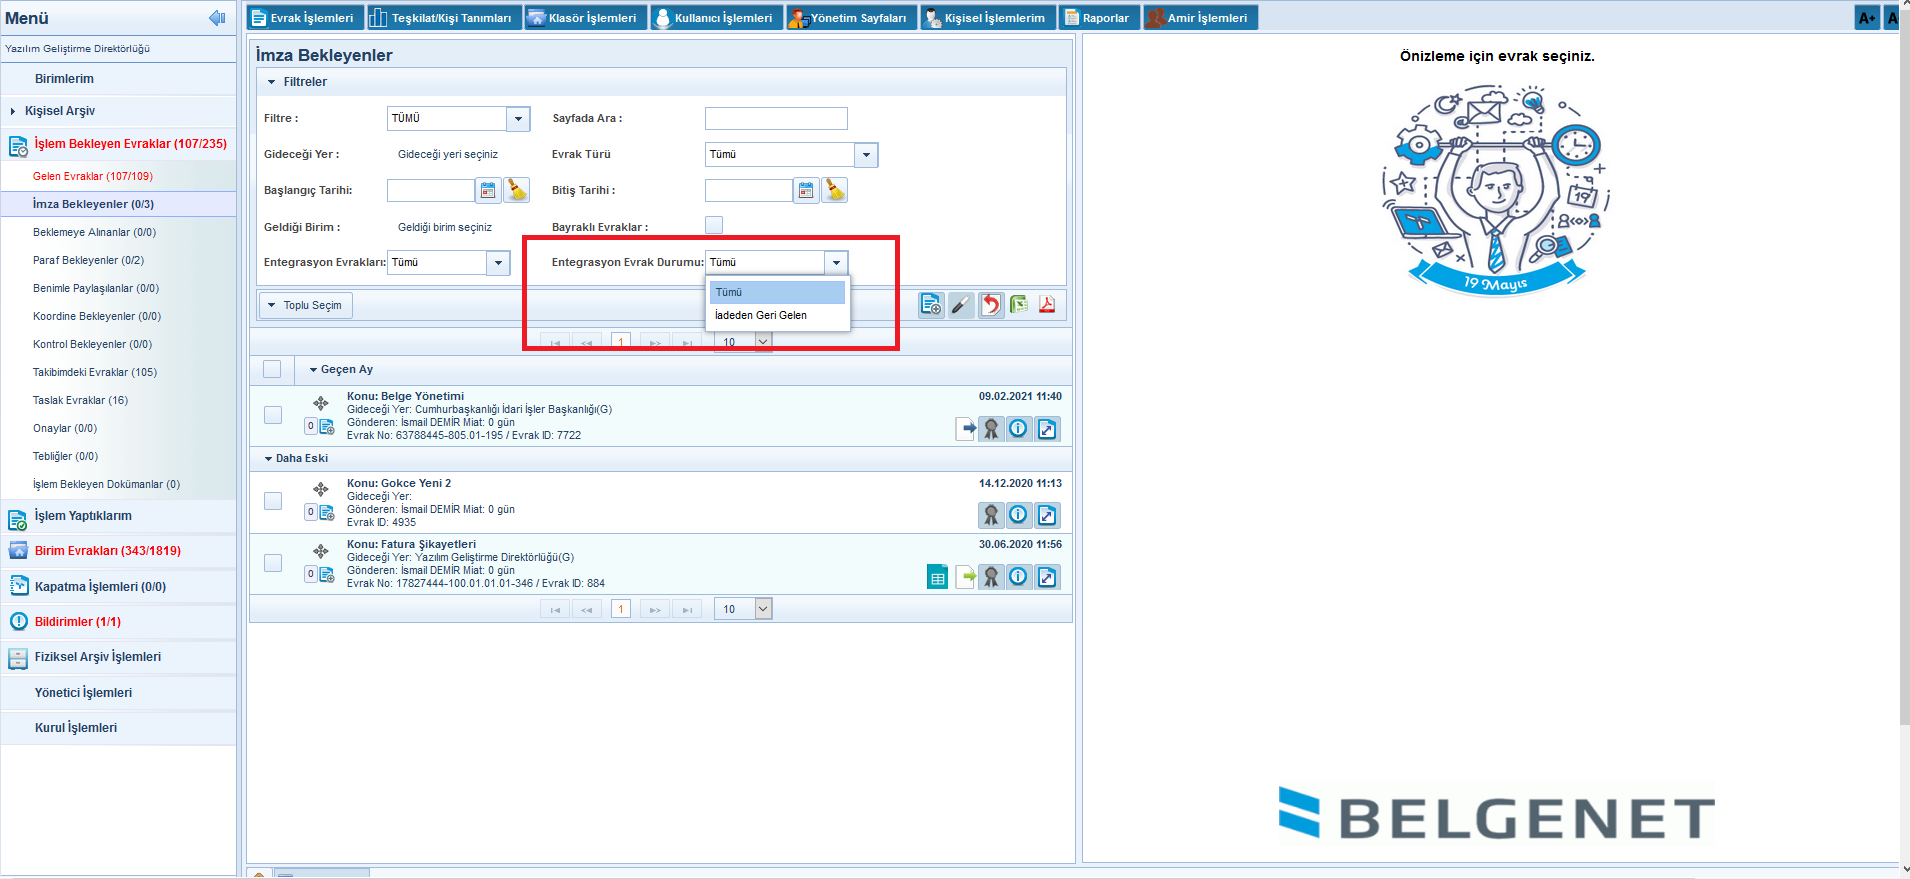Click the pen signing icon in toolbar
1910x879 pixels.
point(960,305)
